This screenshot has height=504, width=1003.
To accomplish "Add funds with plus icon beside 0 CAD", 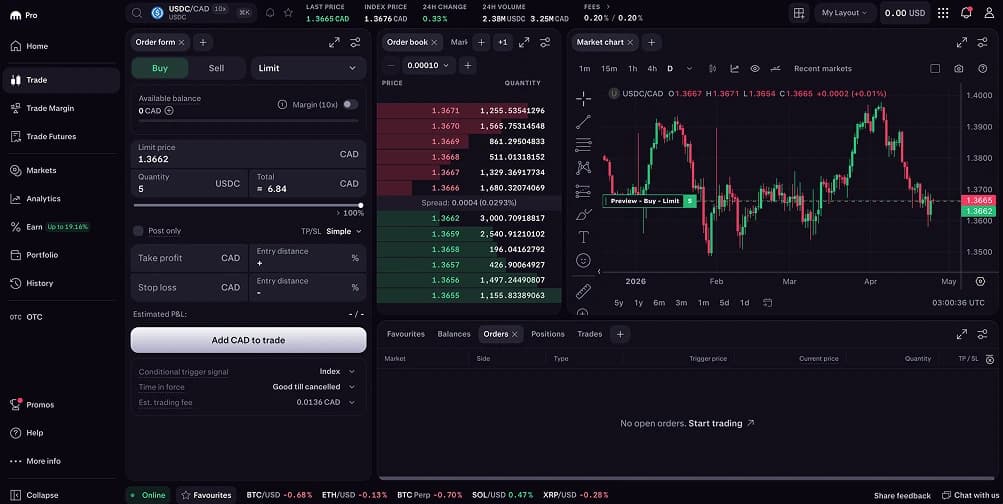I will [x=169, y=111].
